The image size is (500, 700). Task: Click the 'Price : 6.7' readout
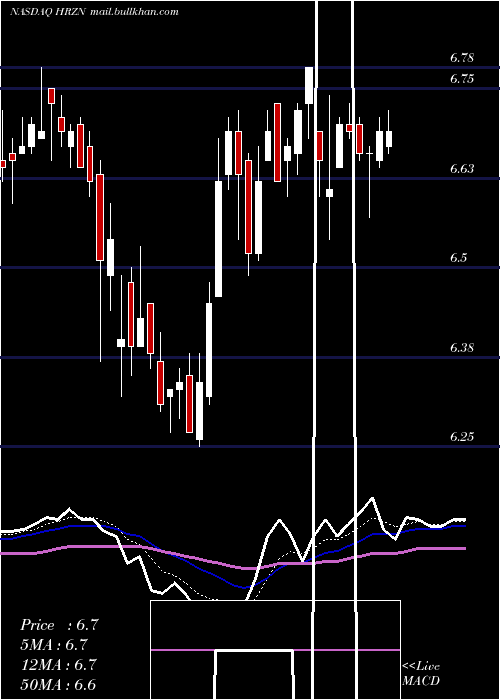pos(59,625)
